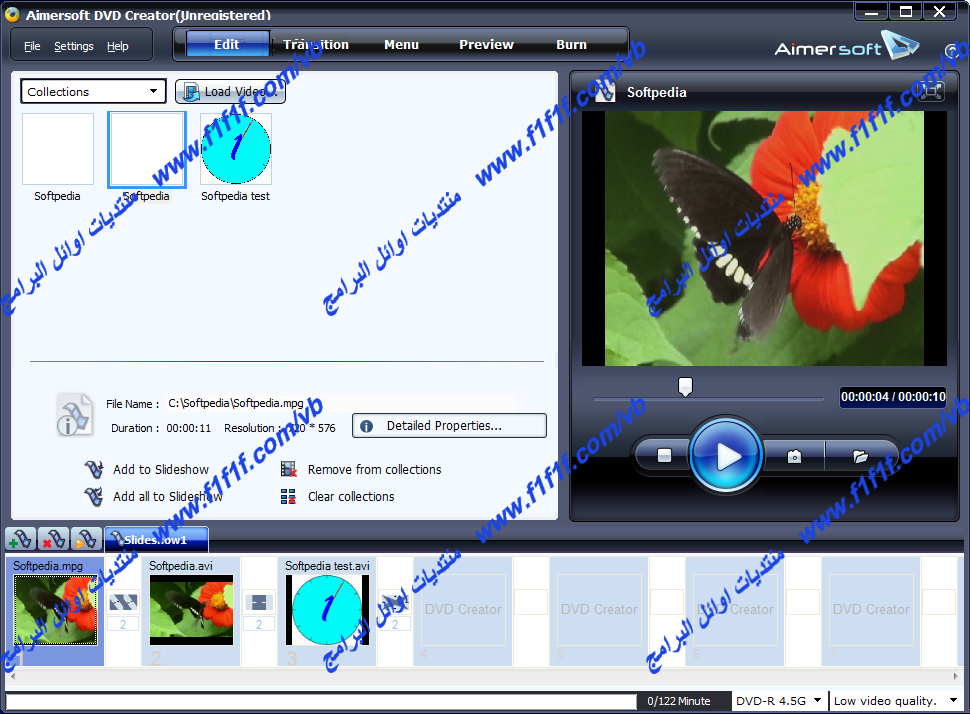Image resolution: width=970 pixels, height=714 pixels.
Task: Click the add slideshow icon above the storyboard
Action: [20, 539]
